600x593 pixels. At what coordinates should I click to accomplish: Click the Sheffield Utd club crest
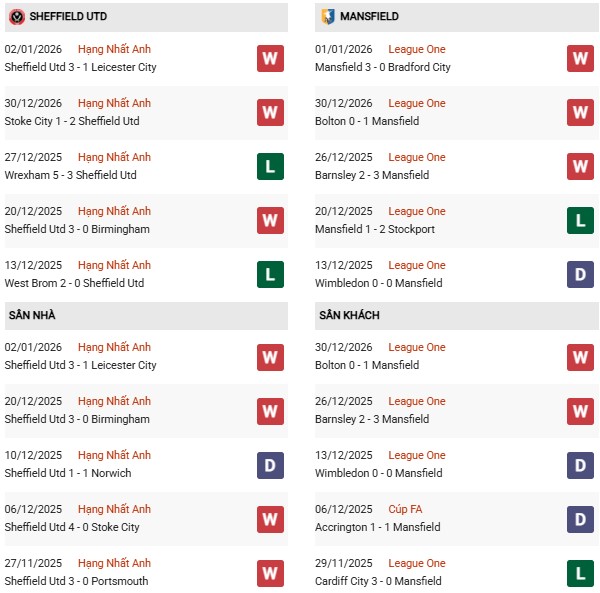[x=17, y=17]
